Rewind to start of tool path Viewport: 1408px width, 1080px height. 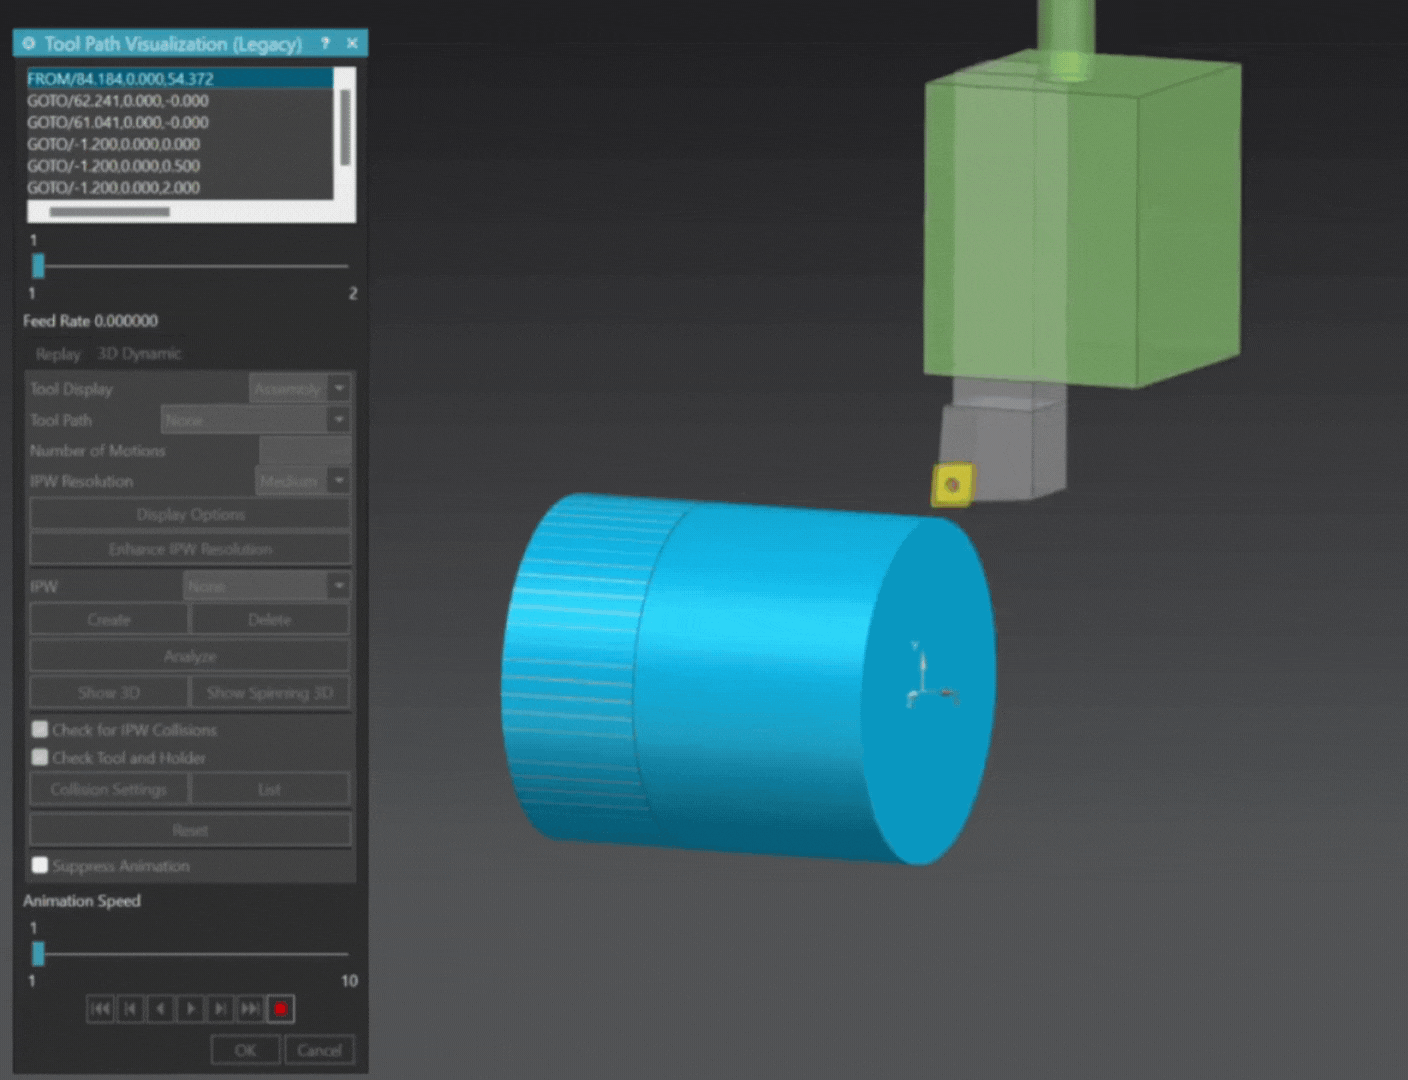coord(100,1009)
